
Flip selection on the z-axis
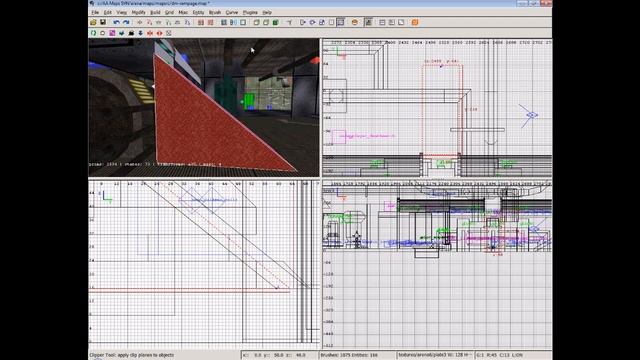pyautogui.click(x=177, y=22)
